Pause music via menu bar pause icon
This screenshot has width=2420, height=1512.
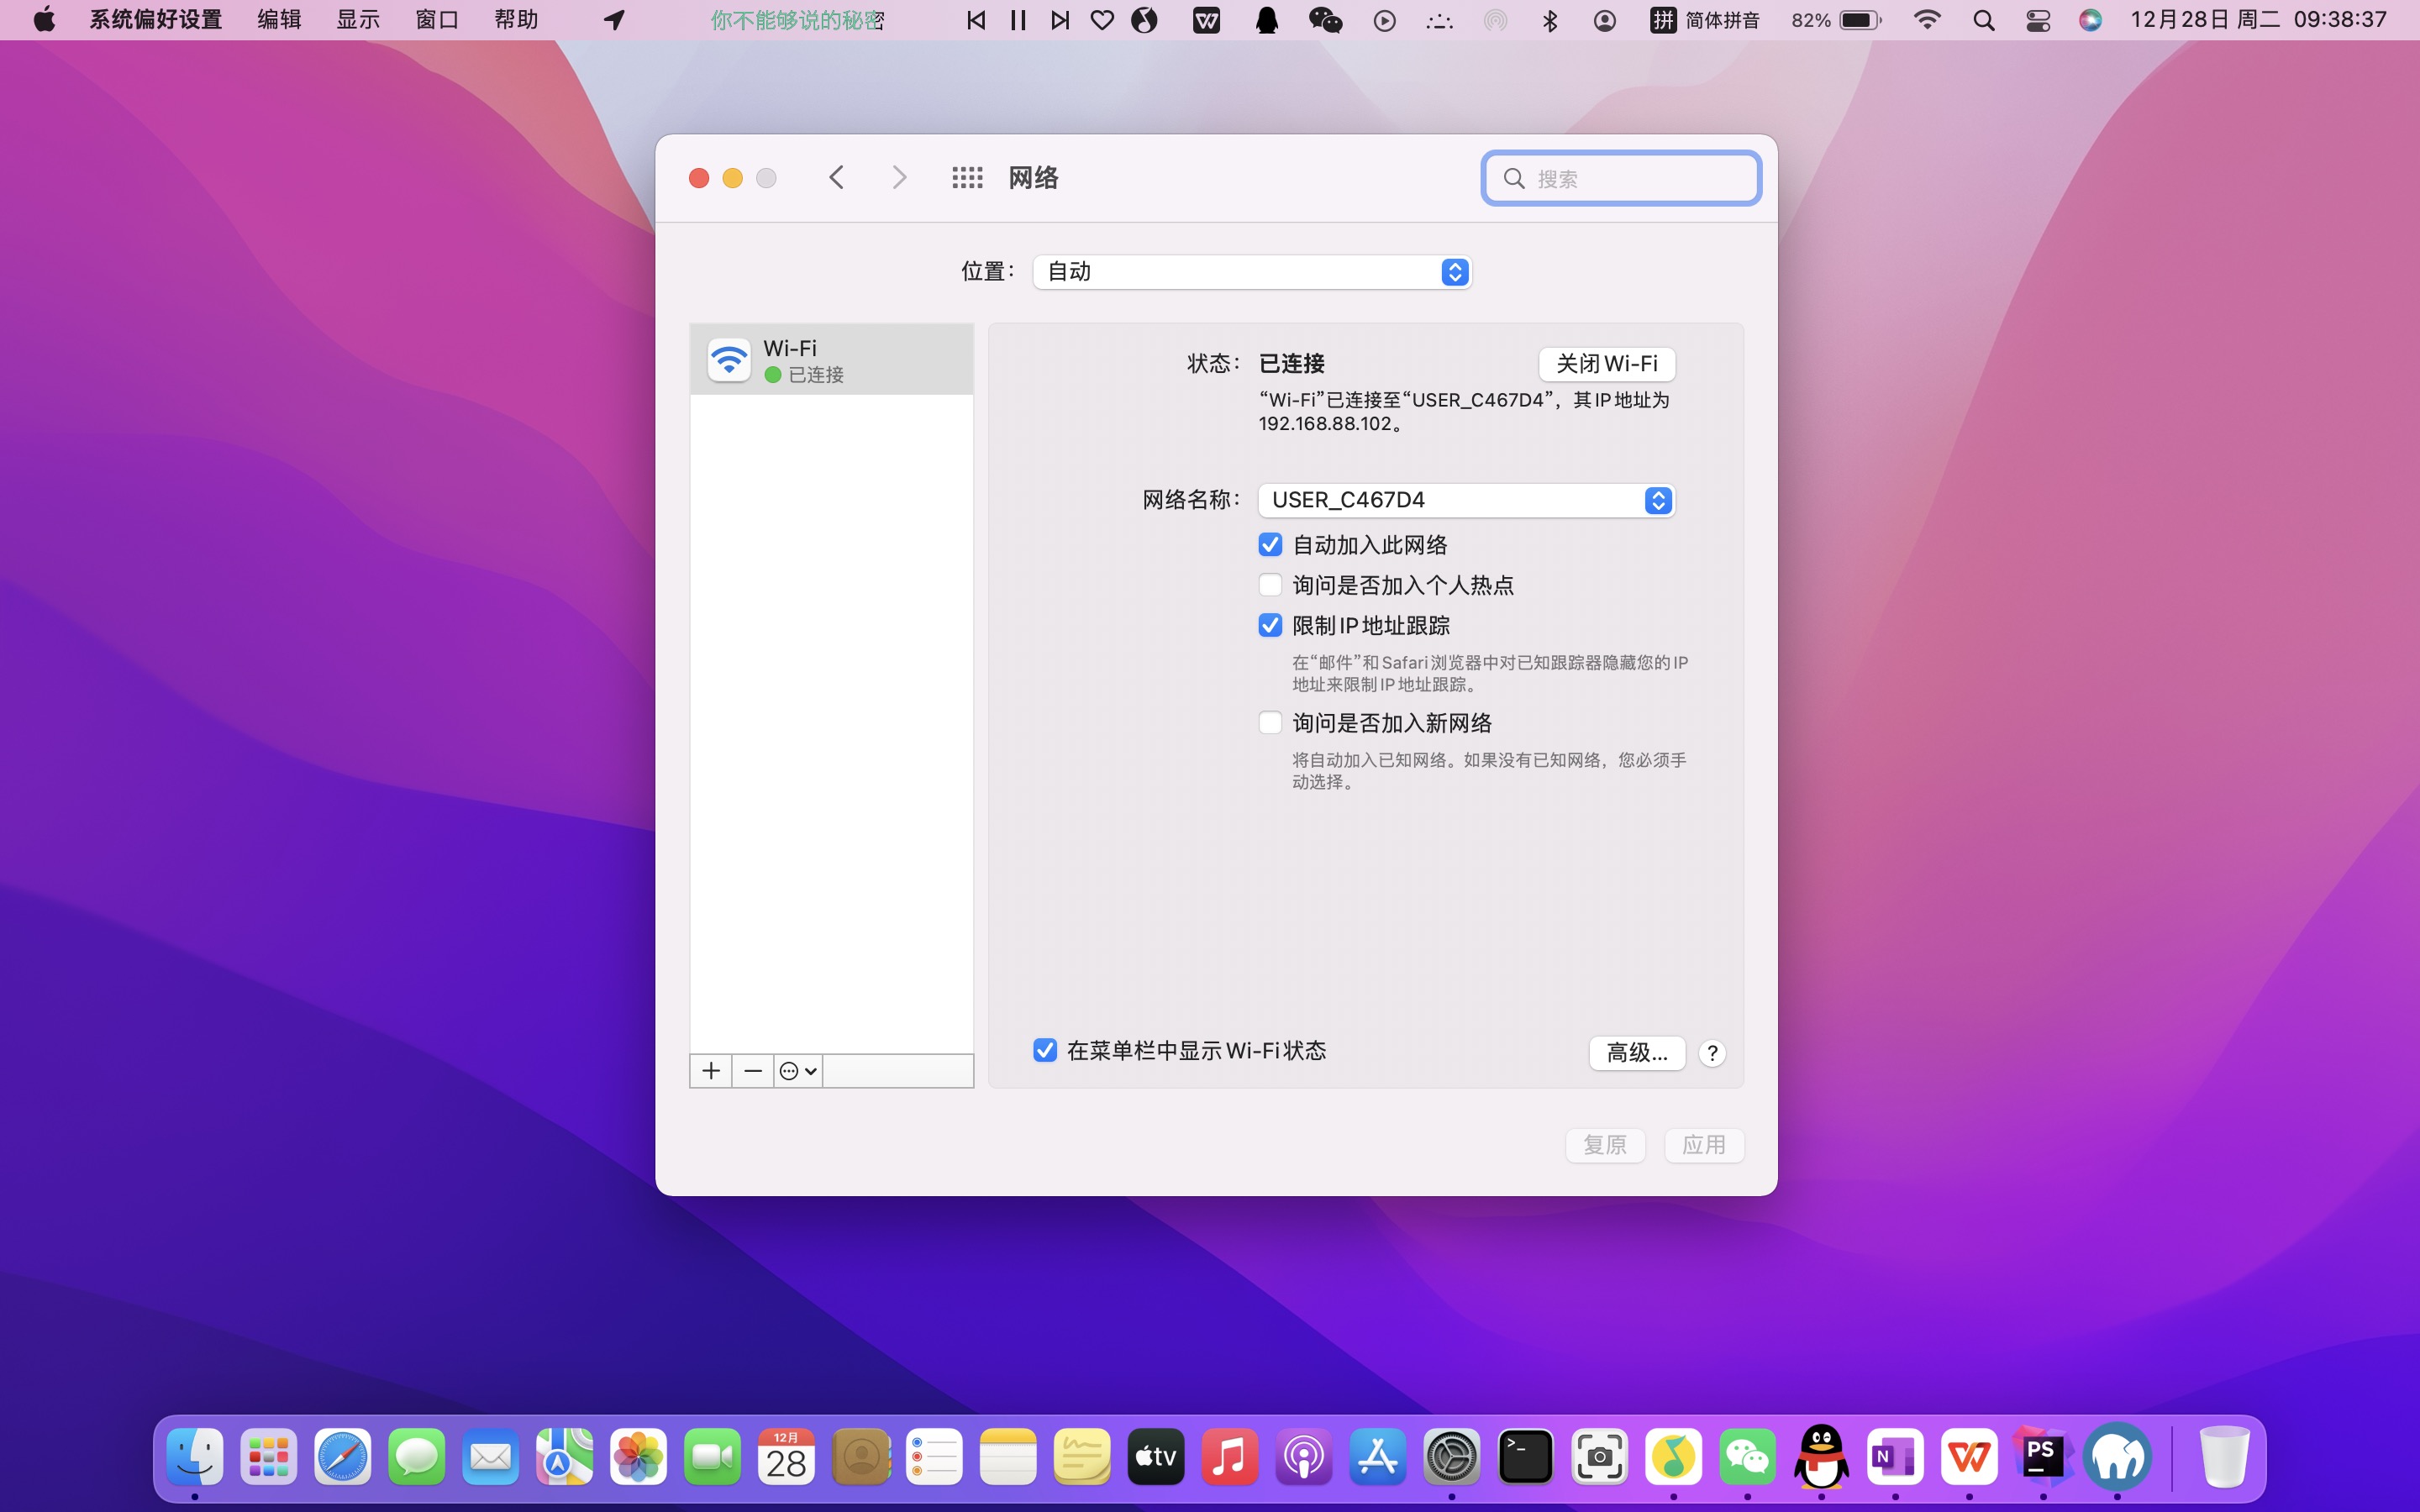[1018, 20]
